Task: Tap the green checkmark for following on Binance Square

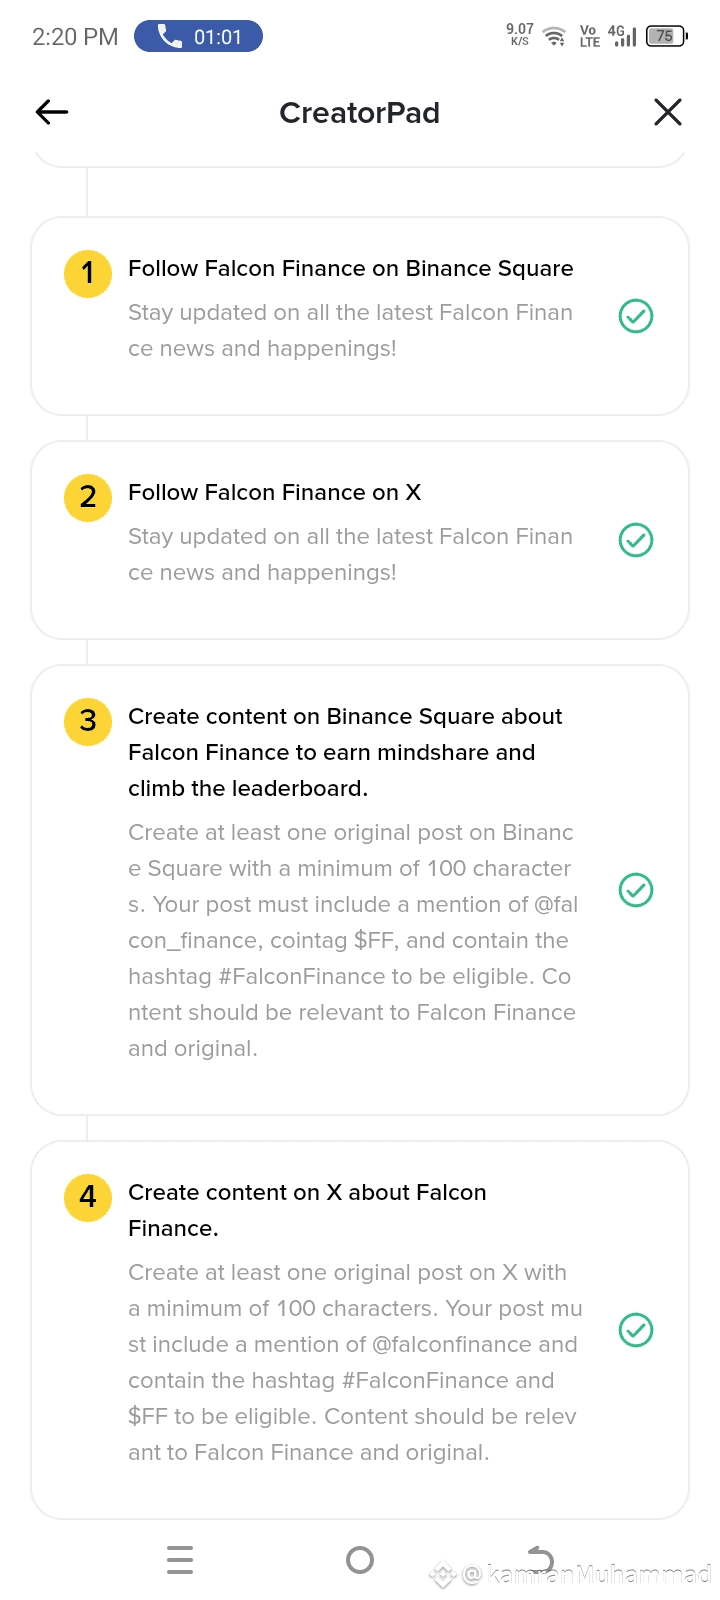Action: 636,316
